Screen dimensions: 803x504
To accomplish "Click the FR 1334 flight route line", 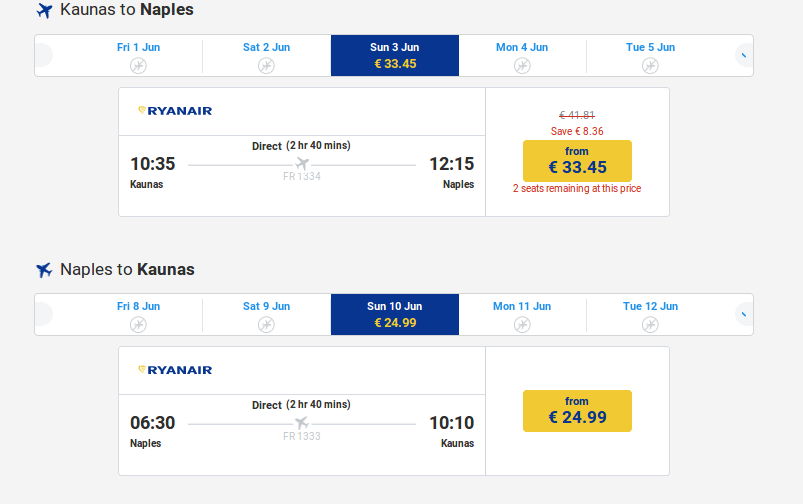I will coord(302,165).
